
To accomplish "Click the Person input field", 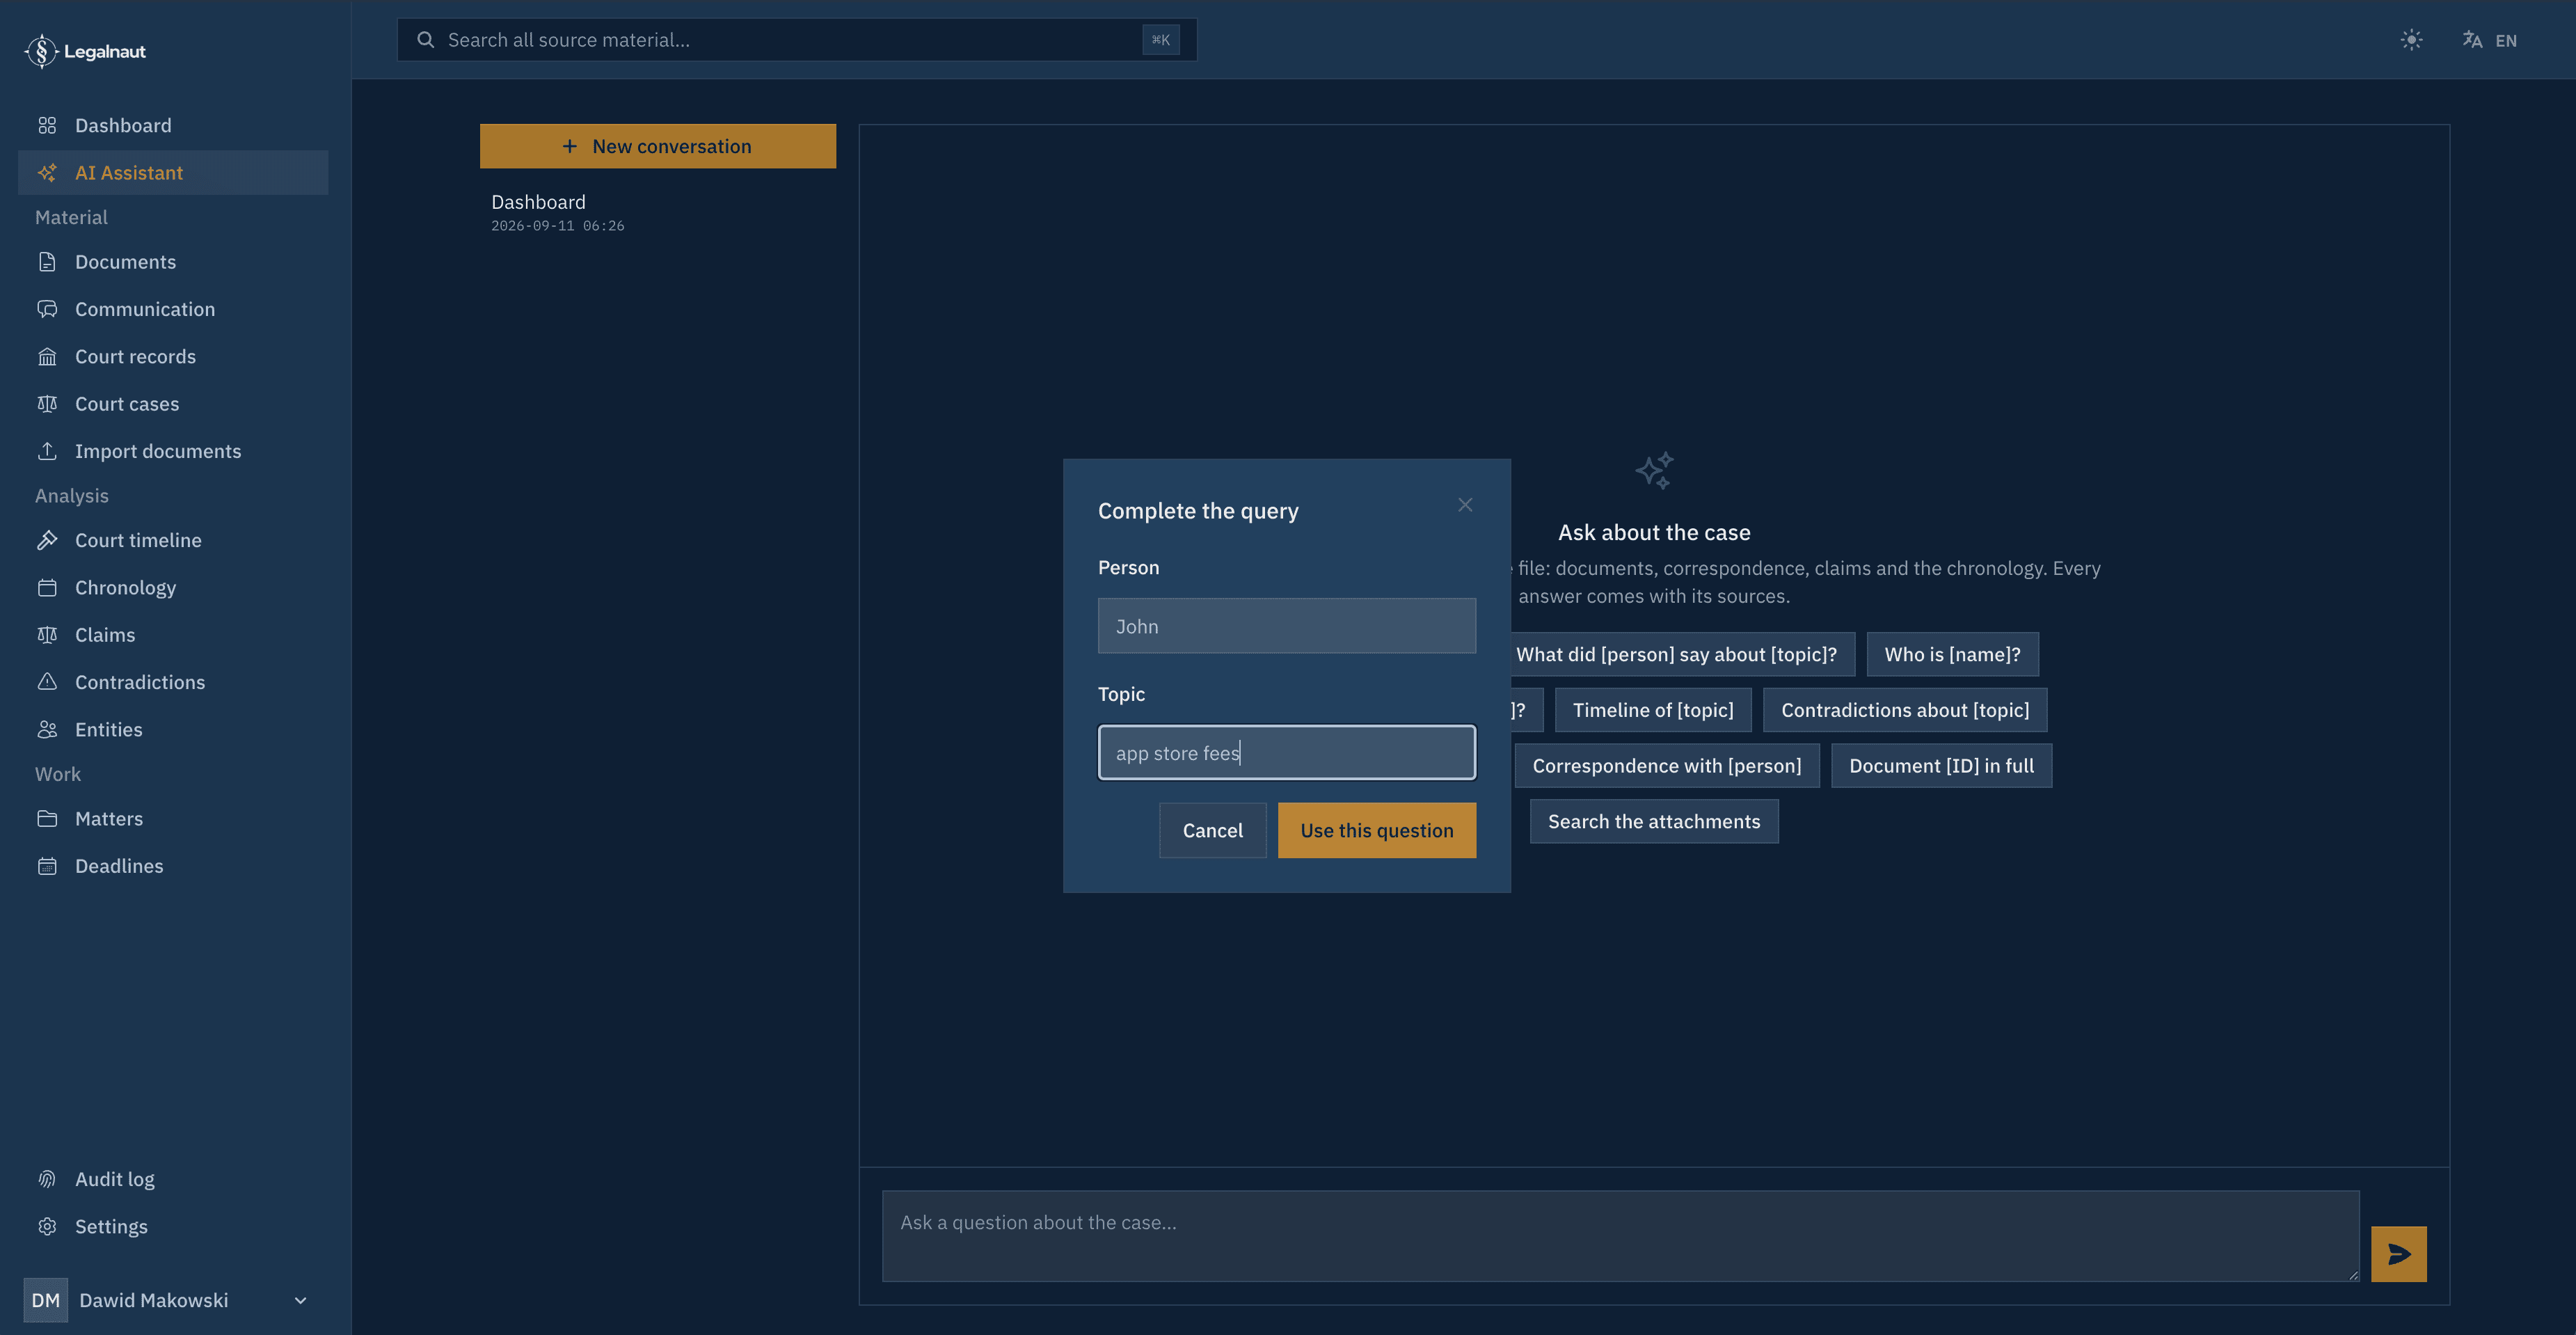I will point(1286,626).
